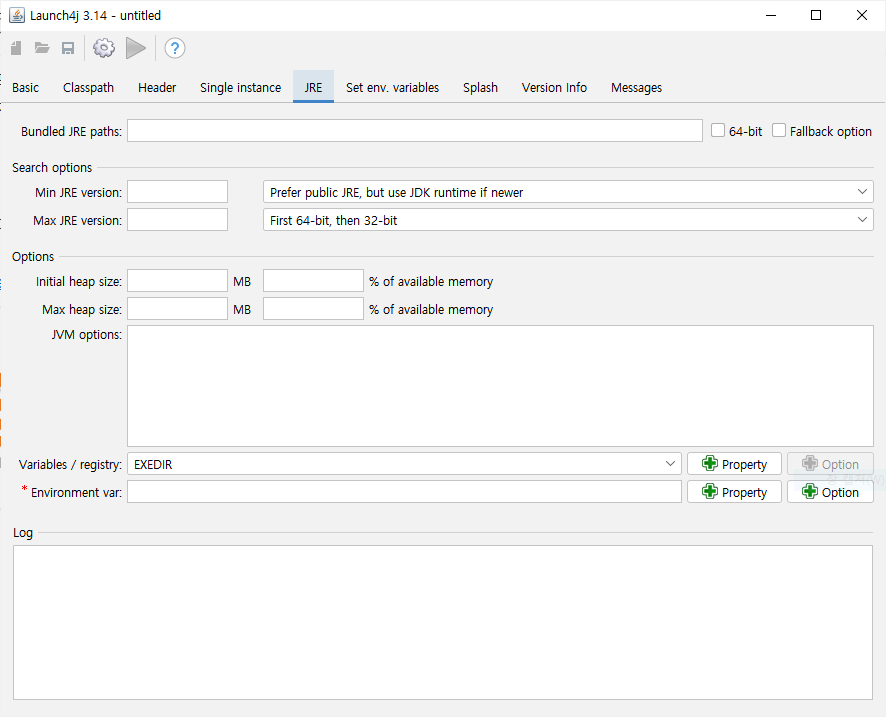Click Max heap percent of memory field
The image size is (886, 717).
tap(313, 308)
